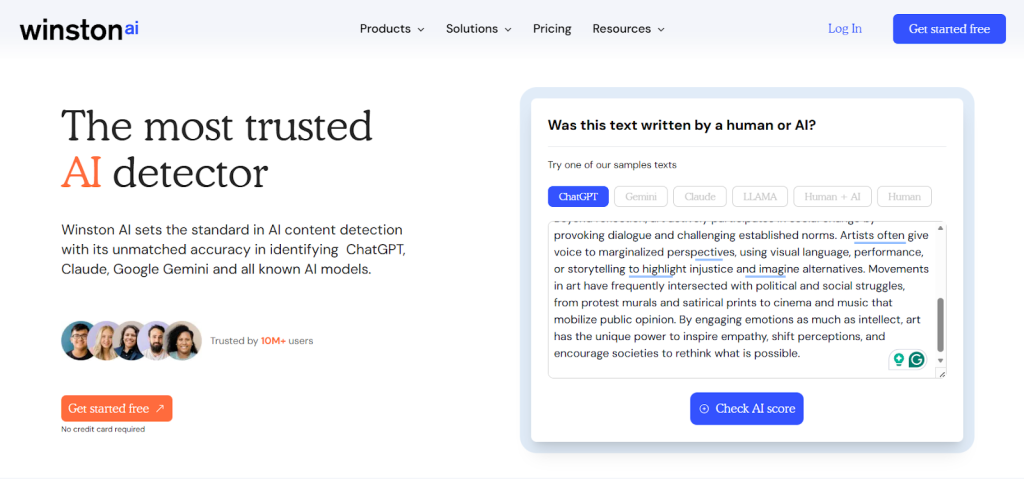Image resolution: width=1024 pixels, height=479 pixels.
Task: Expand the Products dropdown menu
Action: [x=392, y=29]
